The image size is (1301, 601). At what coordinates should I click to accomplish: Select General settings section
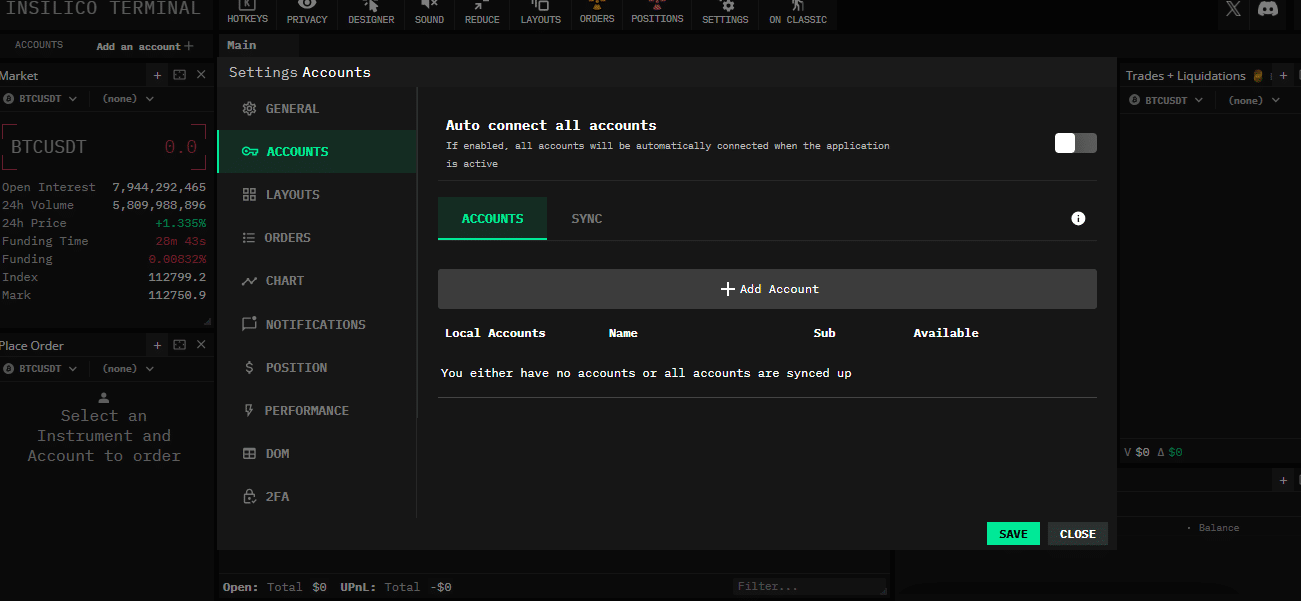[317, 109]
